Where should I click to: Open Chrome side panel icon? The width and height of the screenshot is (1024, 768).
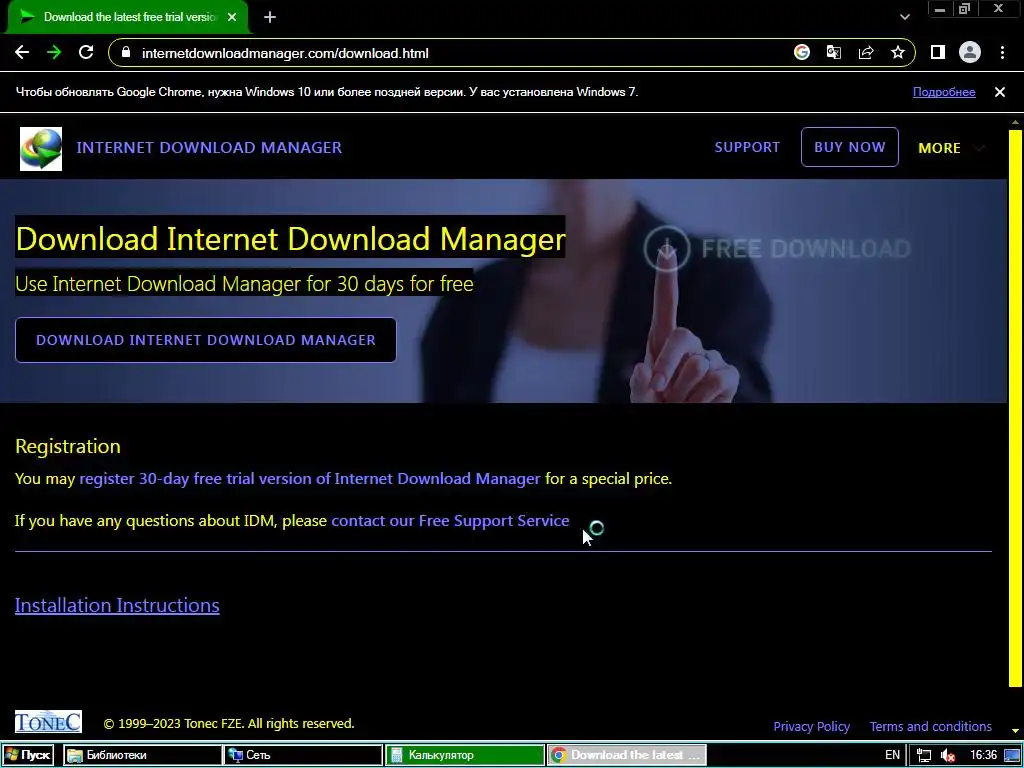coord(938,52)
